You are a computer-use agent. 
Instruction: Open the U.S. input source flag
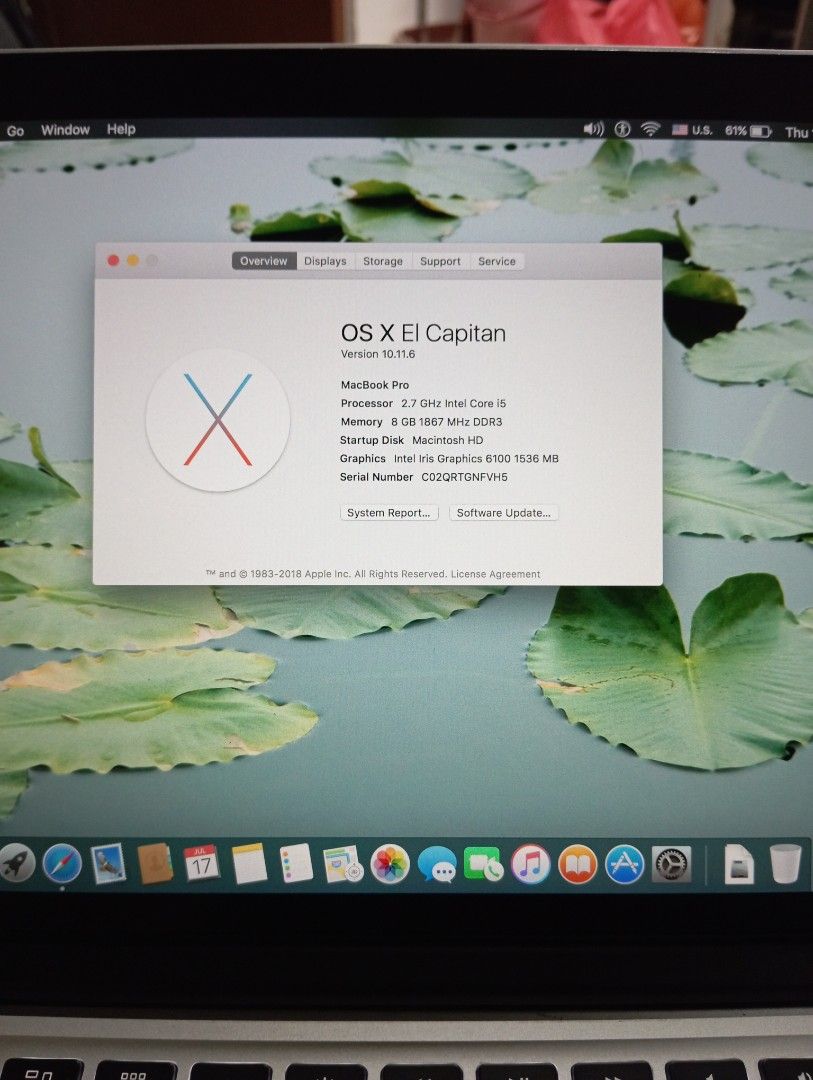[680, 129]
